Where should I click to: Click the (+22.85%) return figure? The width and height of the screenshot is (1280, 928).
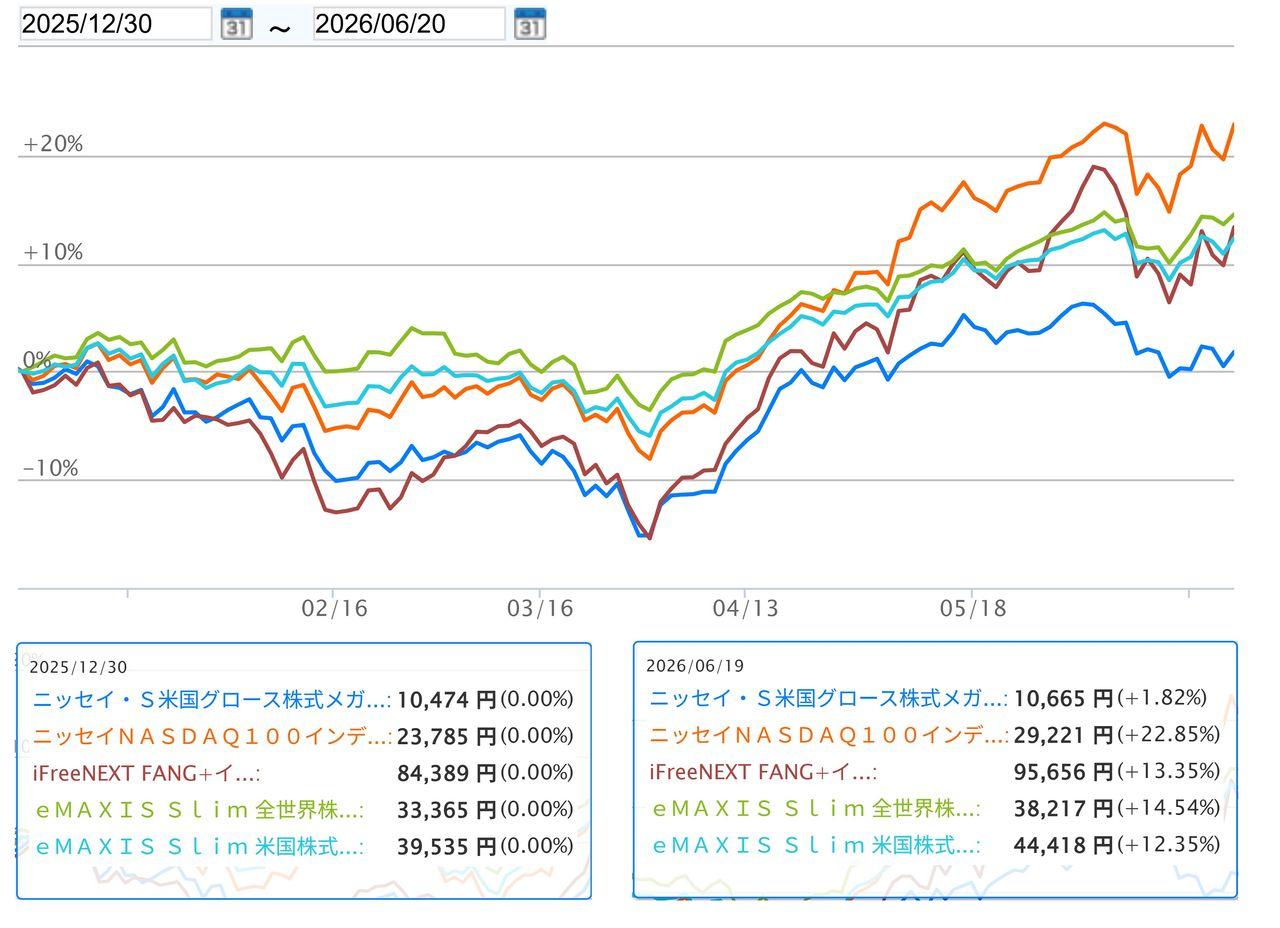click(x=1168, y=734)
